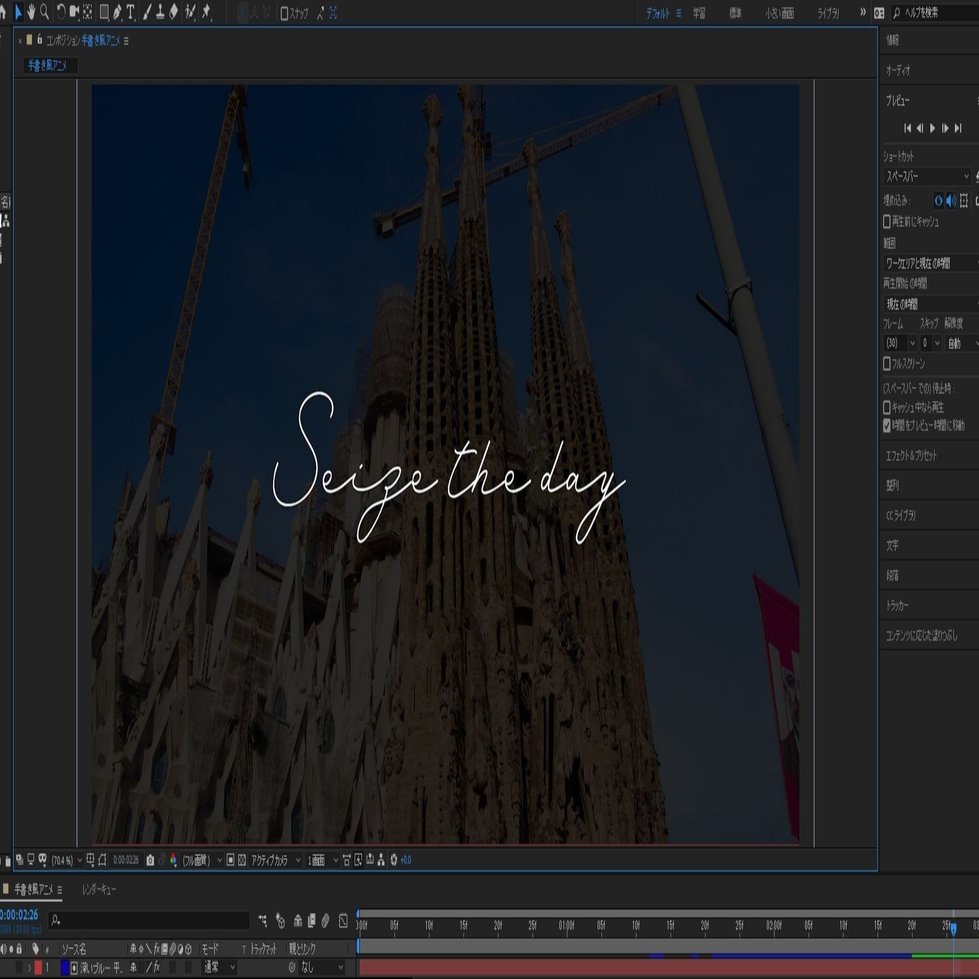Take a snapshot with camera icon
Image resolution: width=979 pixels, height=979 pixels.
click(150, 860)
